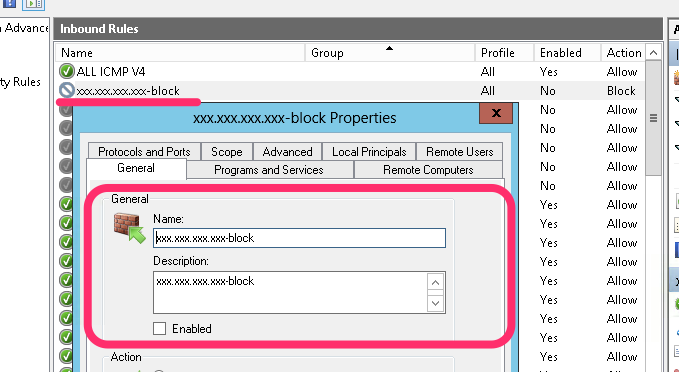Click the firewall brick icon in General
Screen dimensions: 679x372
click(x=129, y=228)
